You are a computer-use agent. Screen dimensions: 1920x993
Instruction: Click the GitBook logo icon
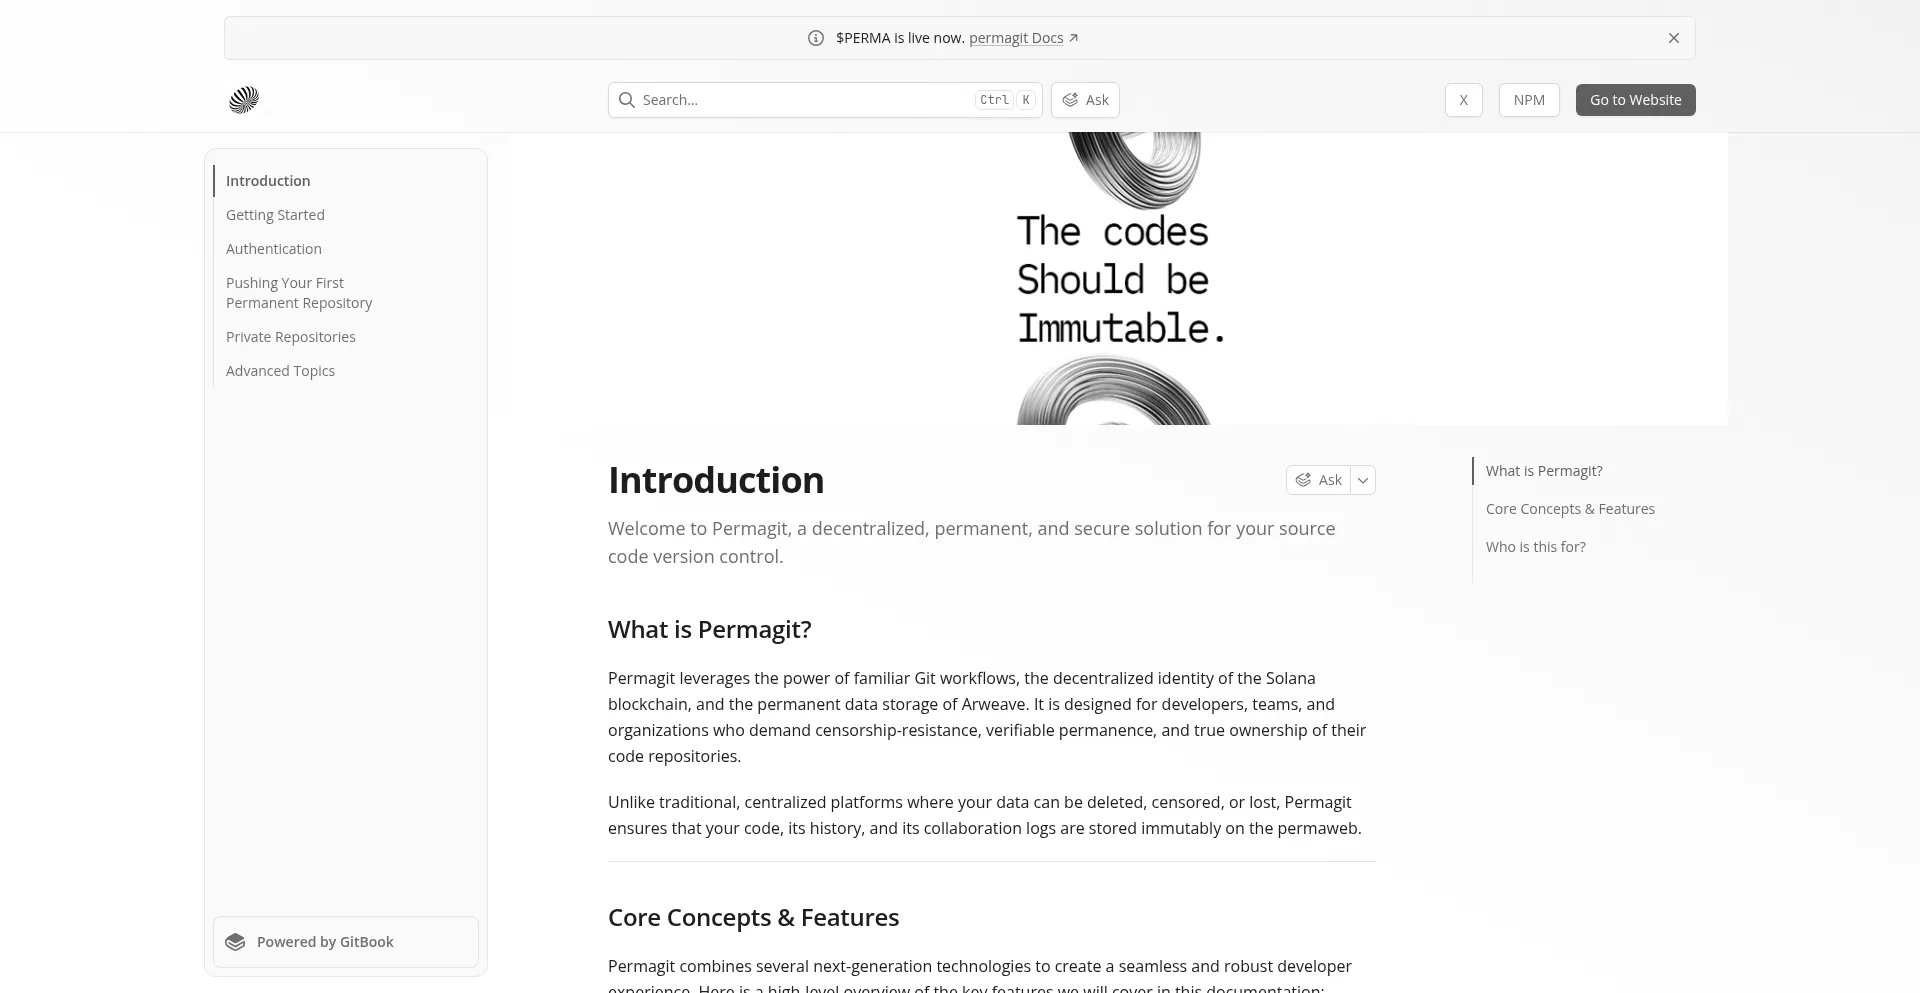click(x=236, y=942)
